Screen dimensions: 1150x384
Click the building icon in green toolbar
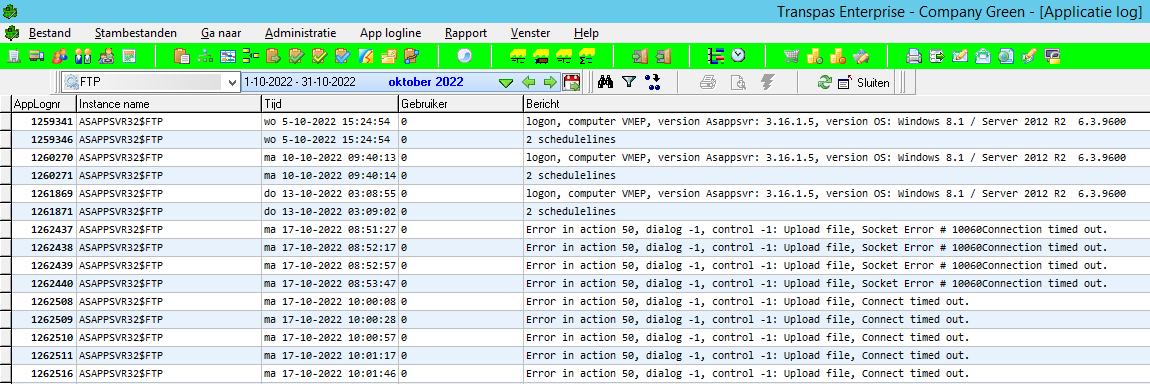(14, 56)
